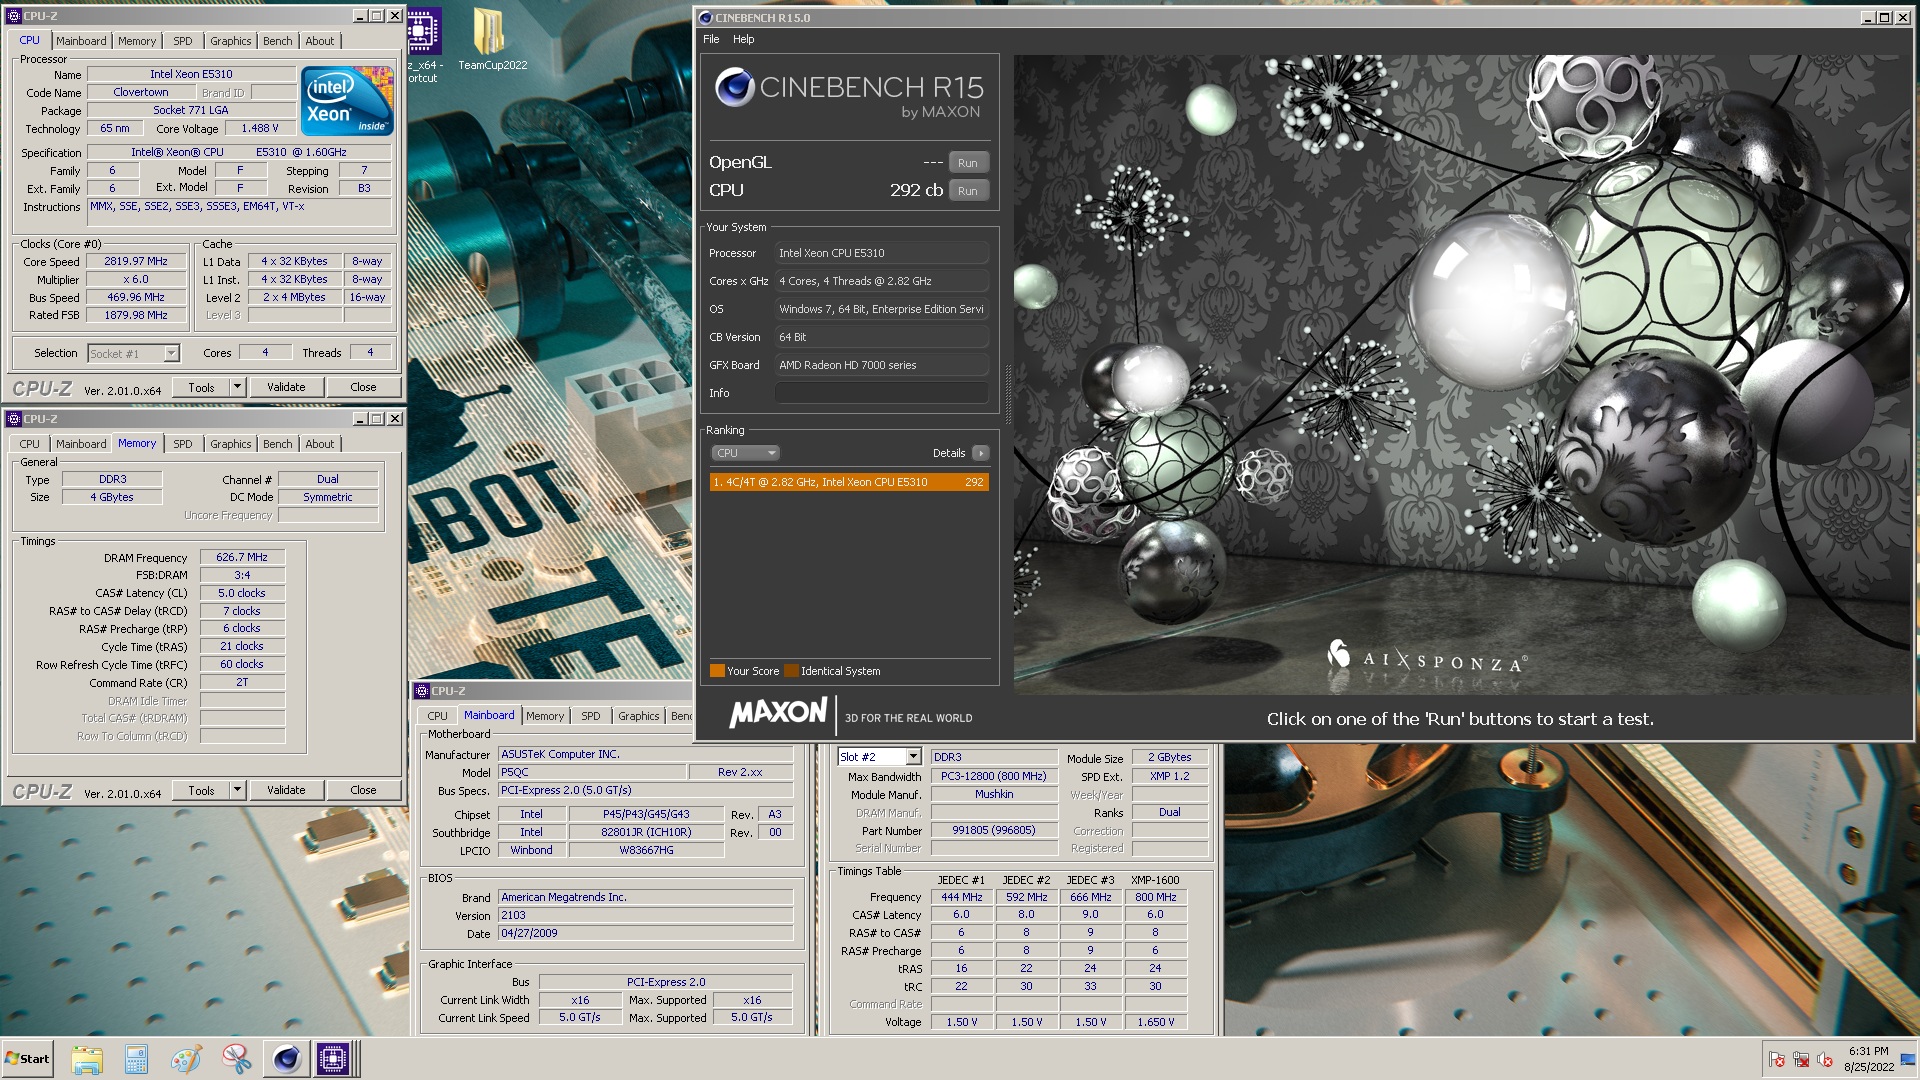The width and height of the screenshot is (1920, 1080).
Task: Click Tools button in the Memory window
Action: [201, 790]
